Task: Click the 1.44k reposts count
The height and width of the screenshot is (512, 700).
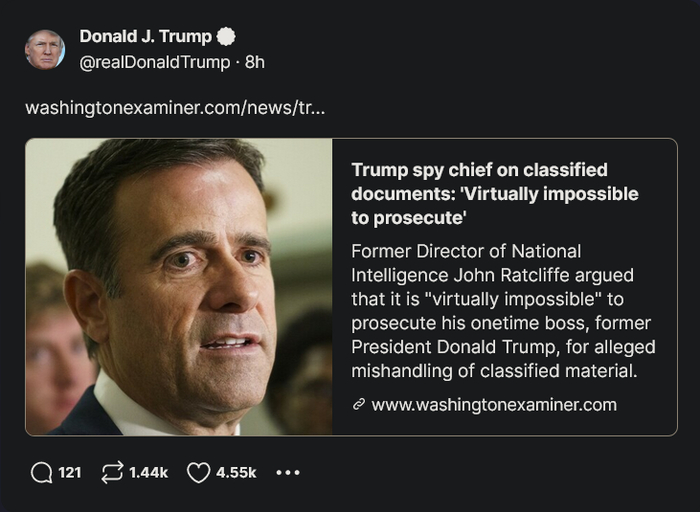Action: pyautogui.click(x=149, y=472)
